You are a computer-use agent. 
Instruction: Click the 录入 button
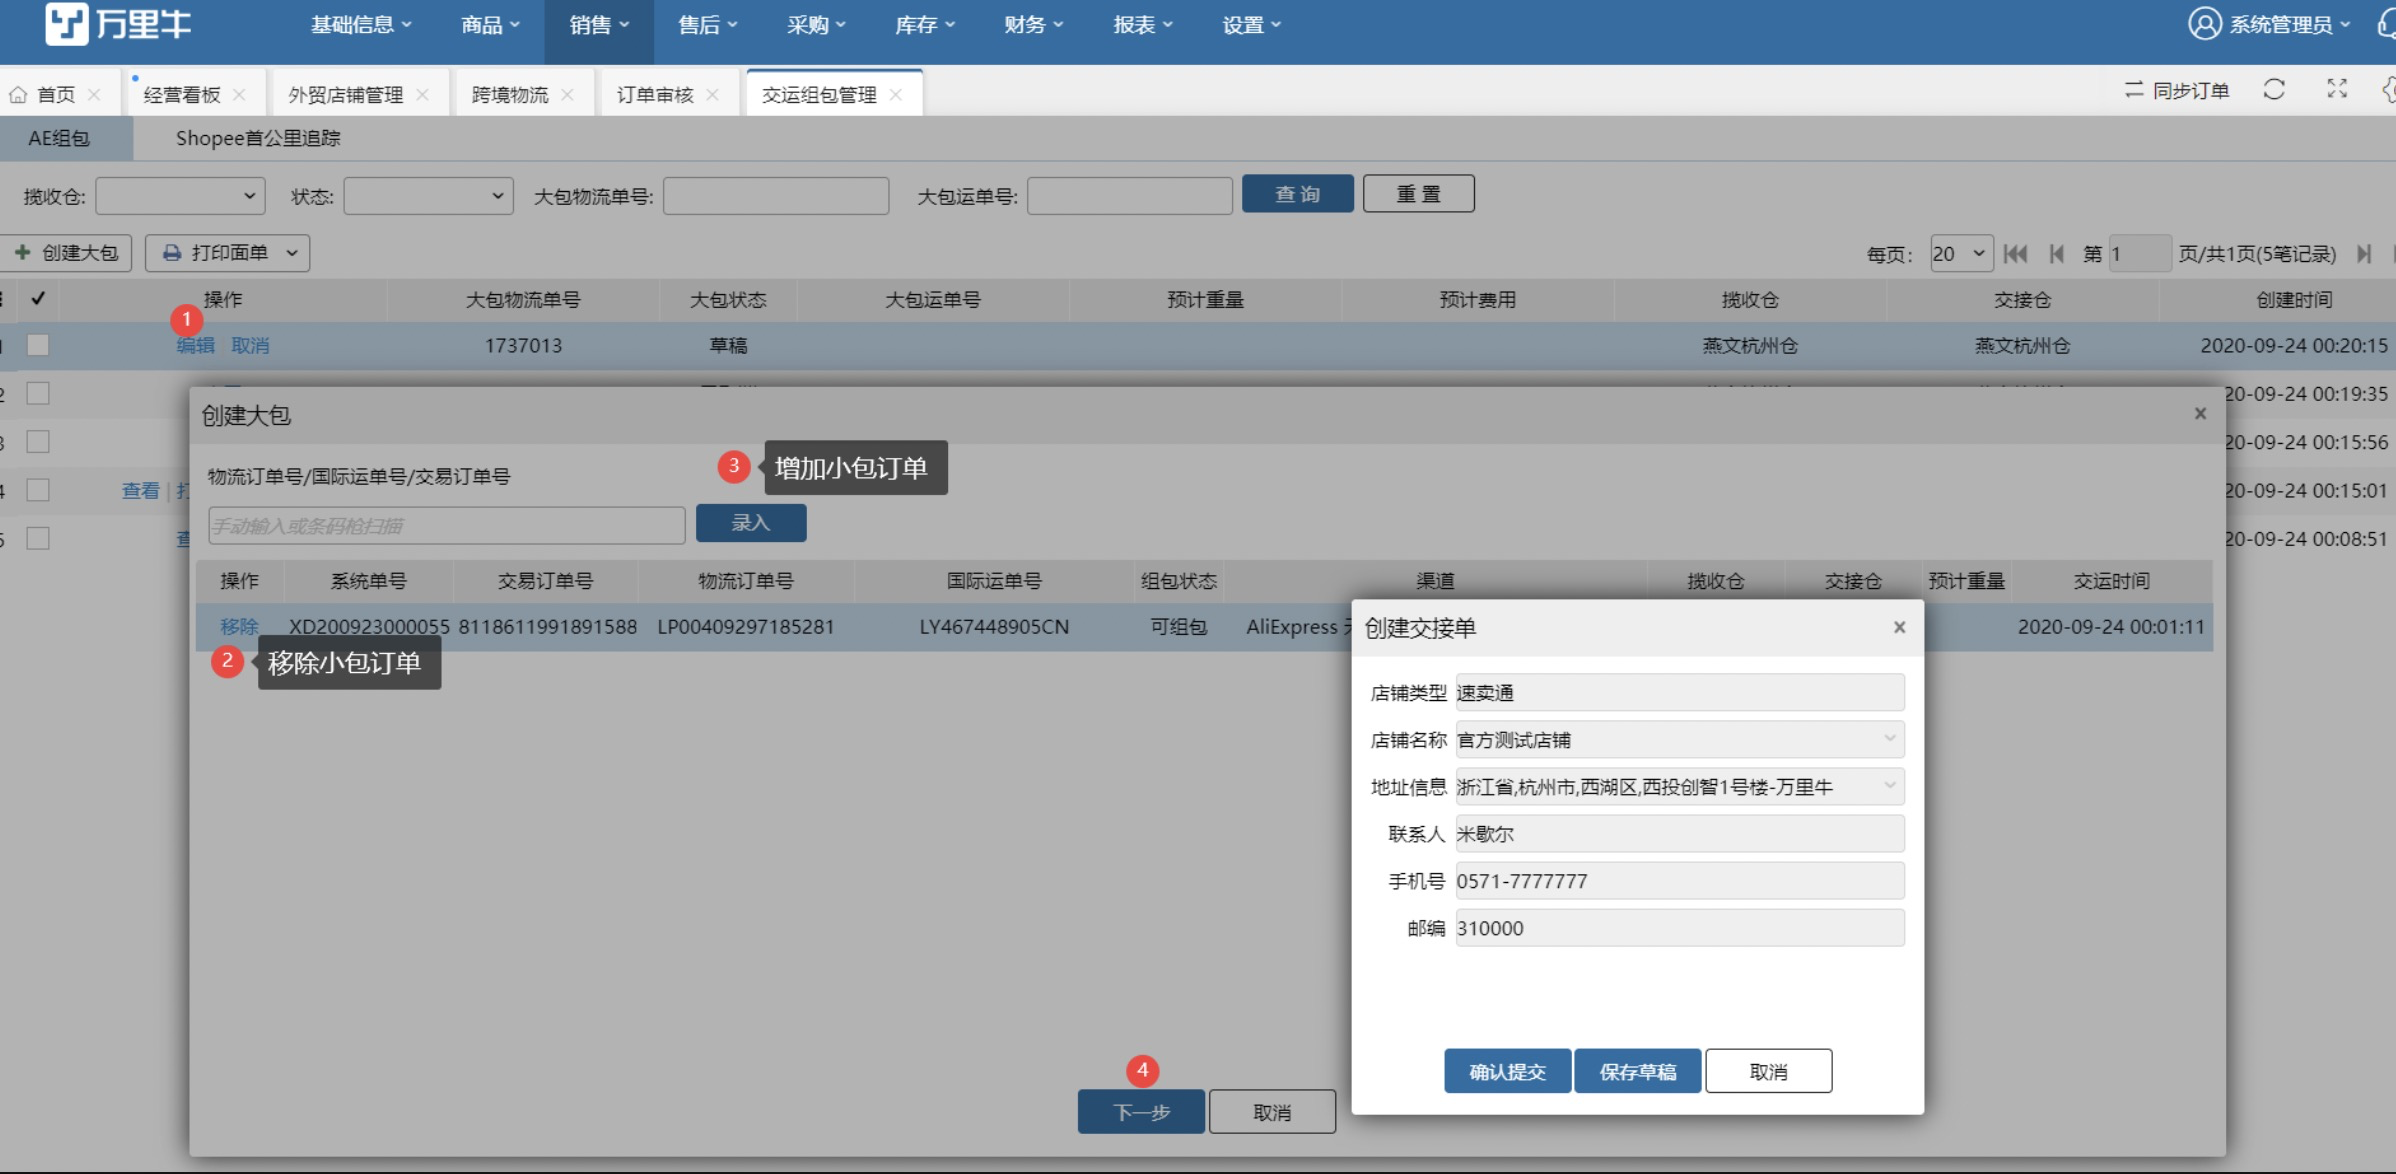(751, 523)
